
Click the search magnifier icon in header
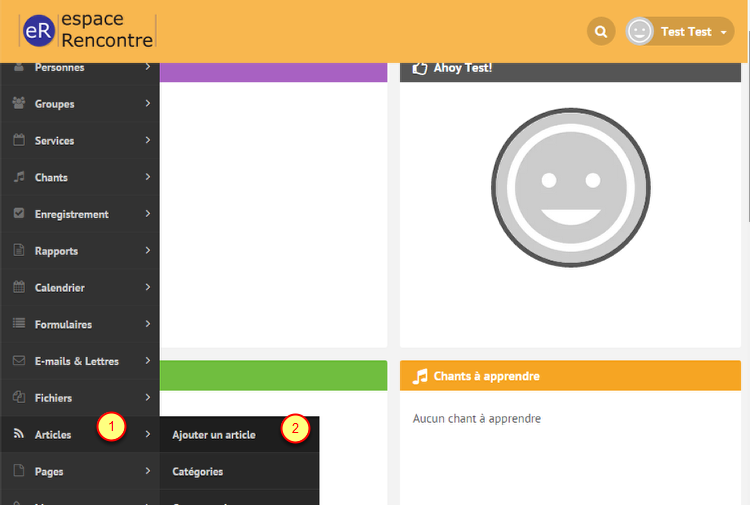click(600, 32)
